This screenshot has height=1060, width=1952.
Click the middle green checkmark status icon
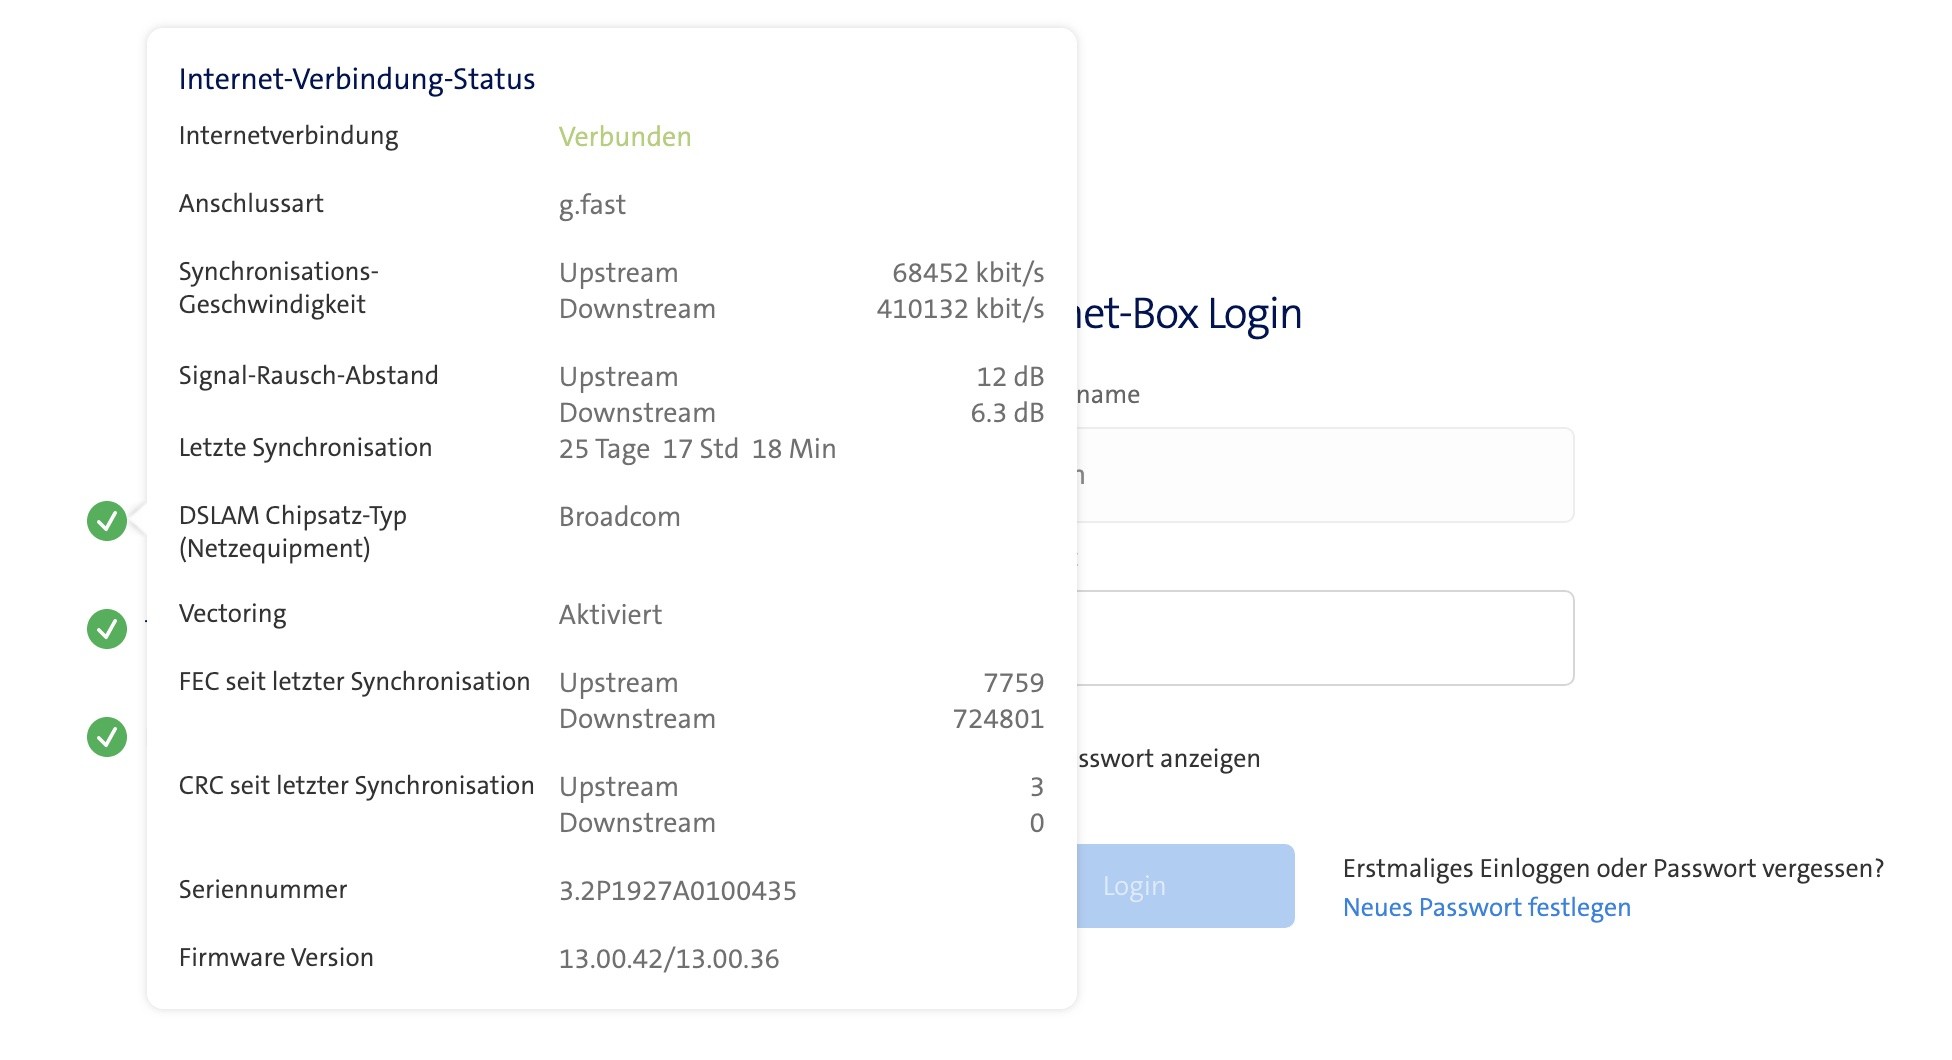(x=107, y=629)
